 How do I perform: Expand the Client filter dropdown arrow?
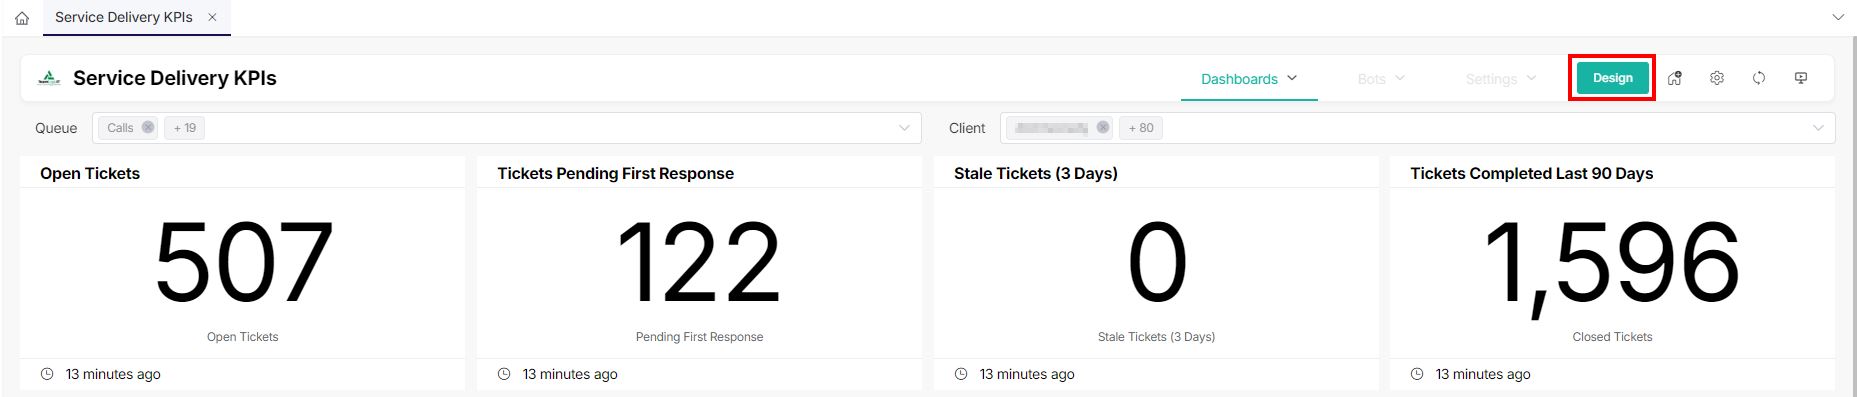click(1818, 128)
